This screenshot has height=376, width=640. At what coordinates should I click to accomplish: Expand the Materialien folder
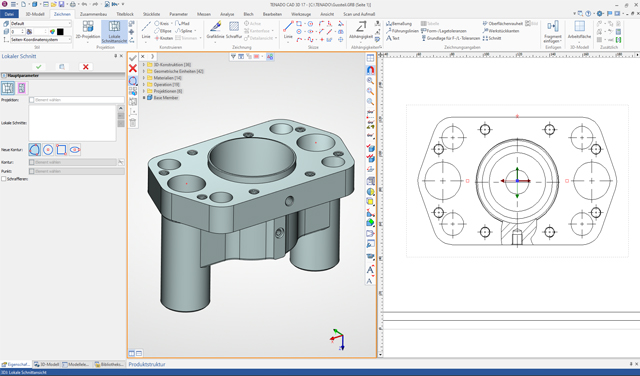click(144, 78)
